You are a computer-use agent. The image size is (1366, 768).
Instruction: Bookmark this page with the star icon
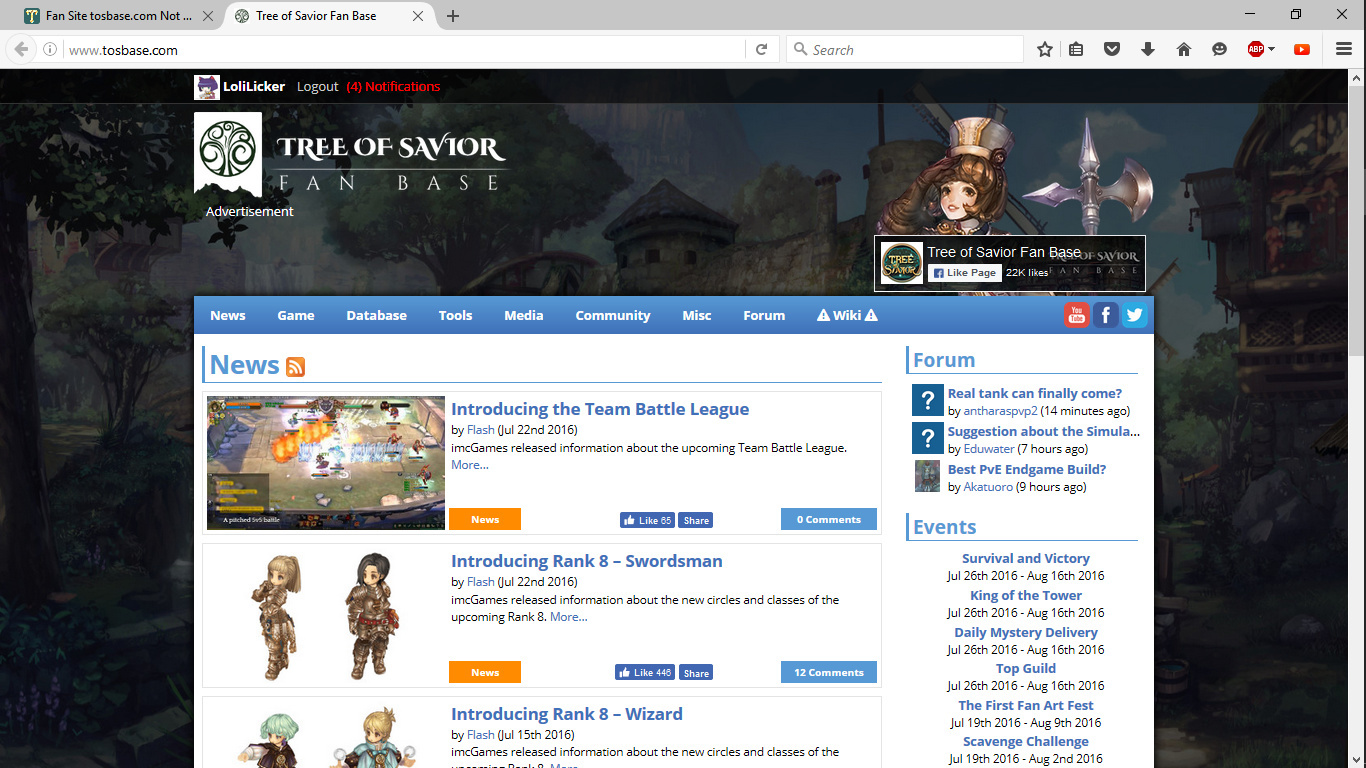(x=1045, y=49)
